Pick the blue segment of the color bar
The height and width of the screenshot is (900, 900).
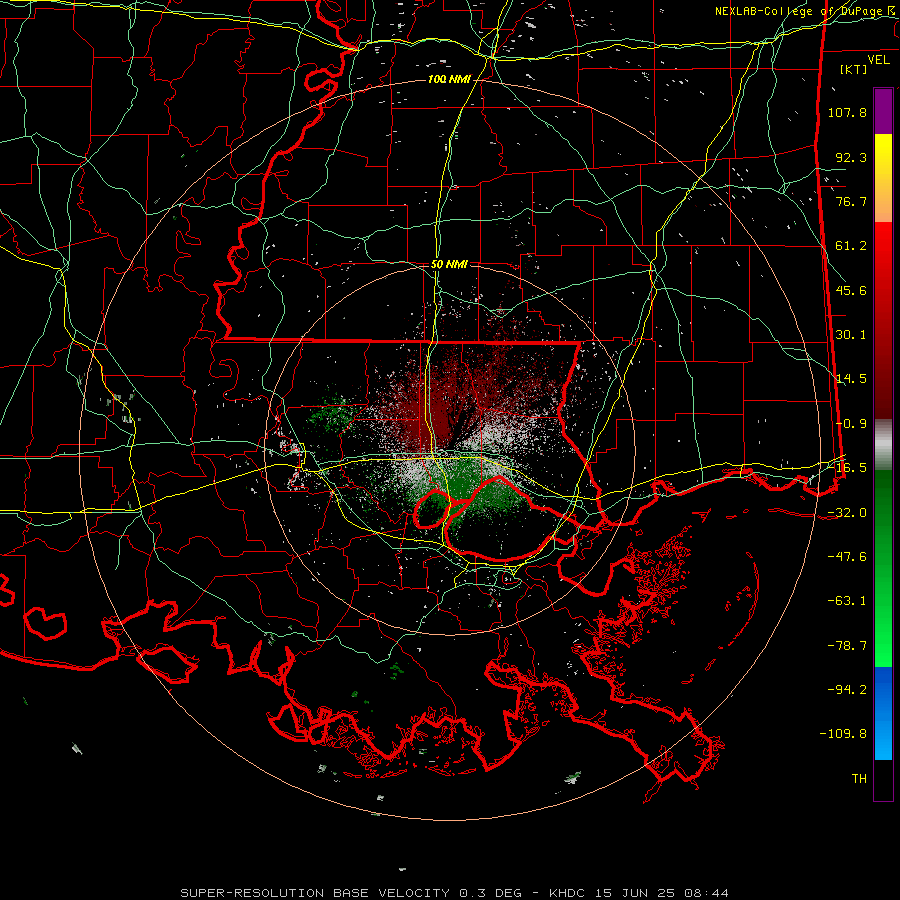(883, 713)
